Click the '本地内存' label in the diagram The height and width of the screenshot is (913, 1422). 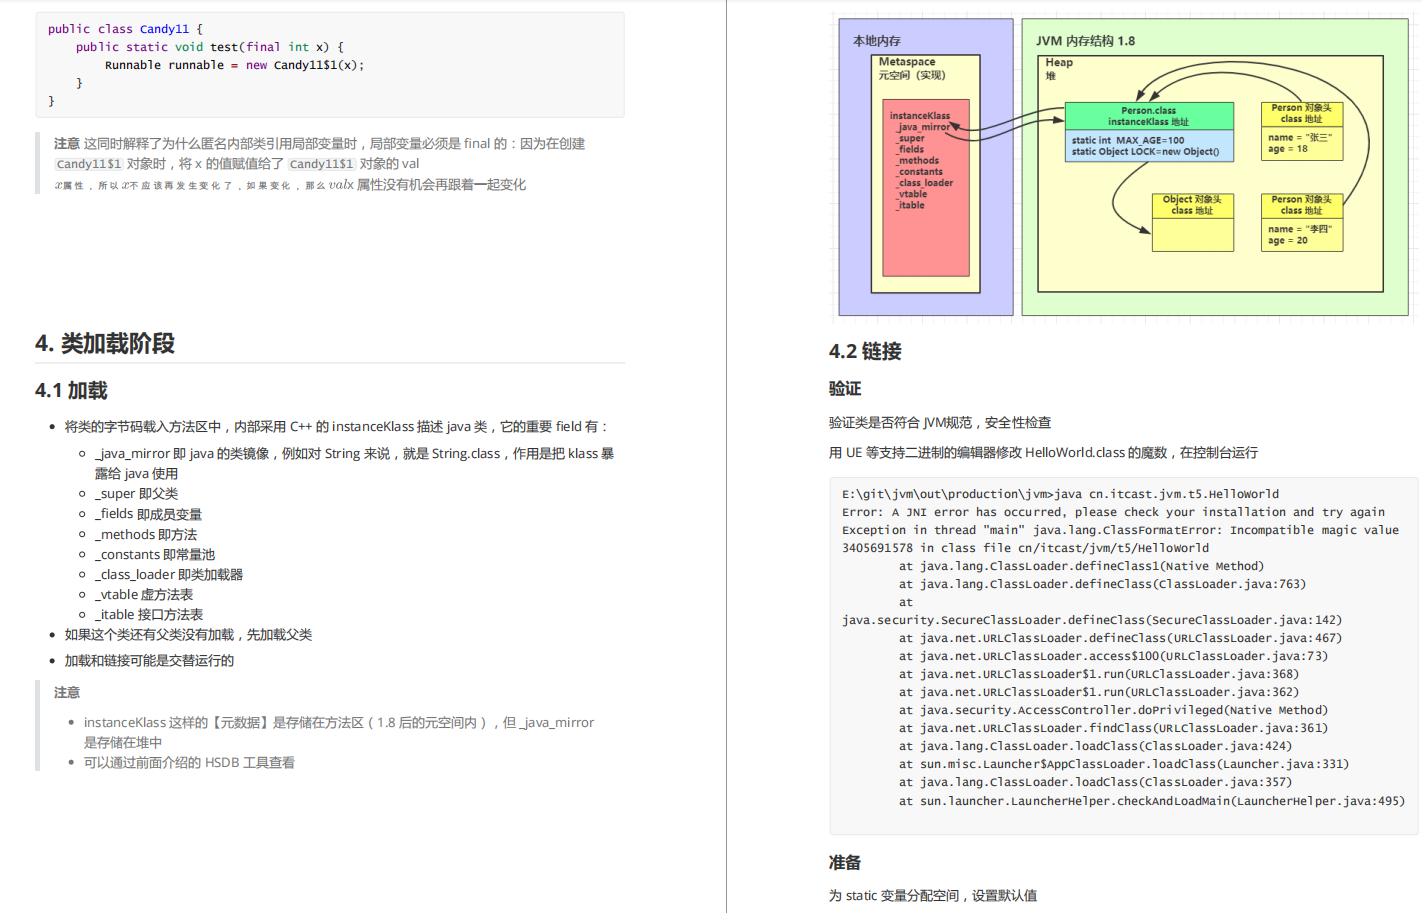pos(877,41)
